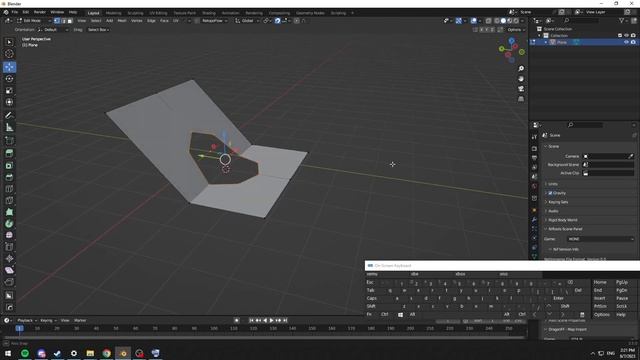640x360 pixels.
Task: Select the Measure tool
Action: click(9, 128)
